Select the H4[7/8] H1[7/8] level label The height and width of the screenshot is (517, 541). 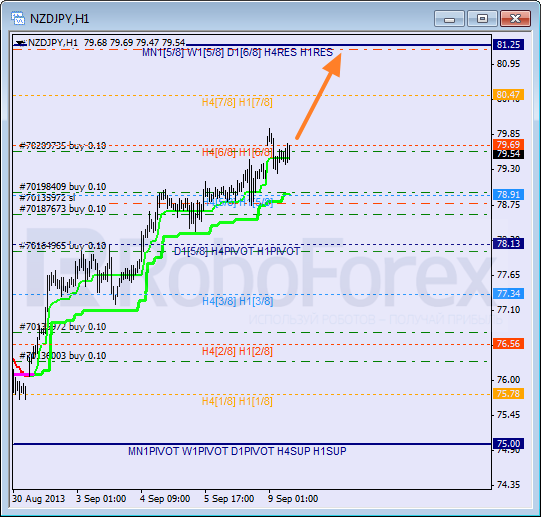pyautogui.click(x=237, y=103)
